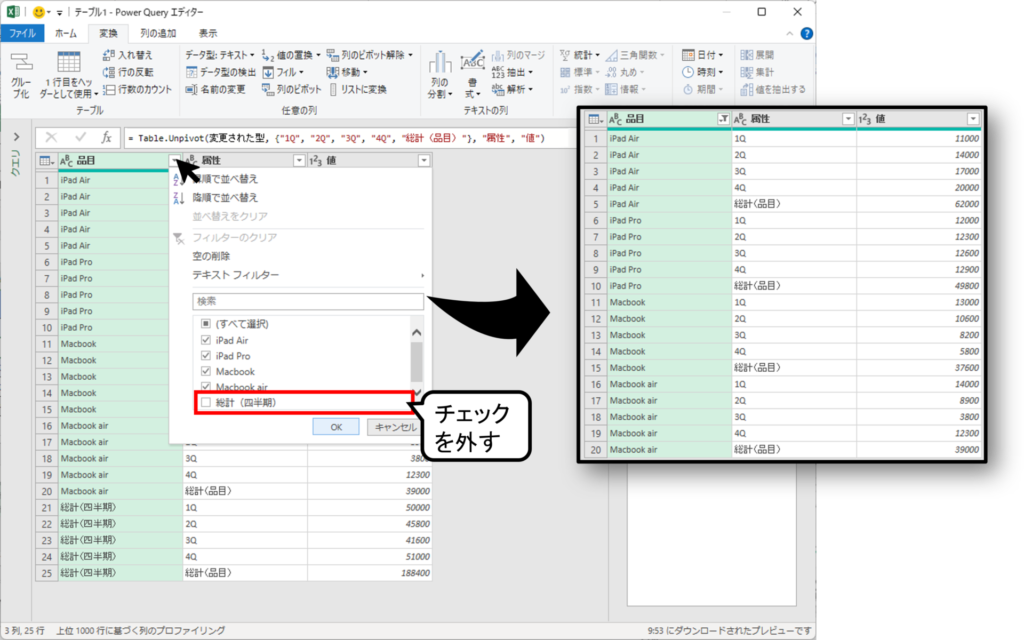
Task: Click the Transpose (入れ替え) icon
Action: (x=128, y=55)
